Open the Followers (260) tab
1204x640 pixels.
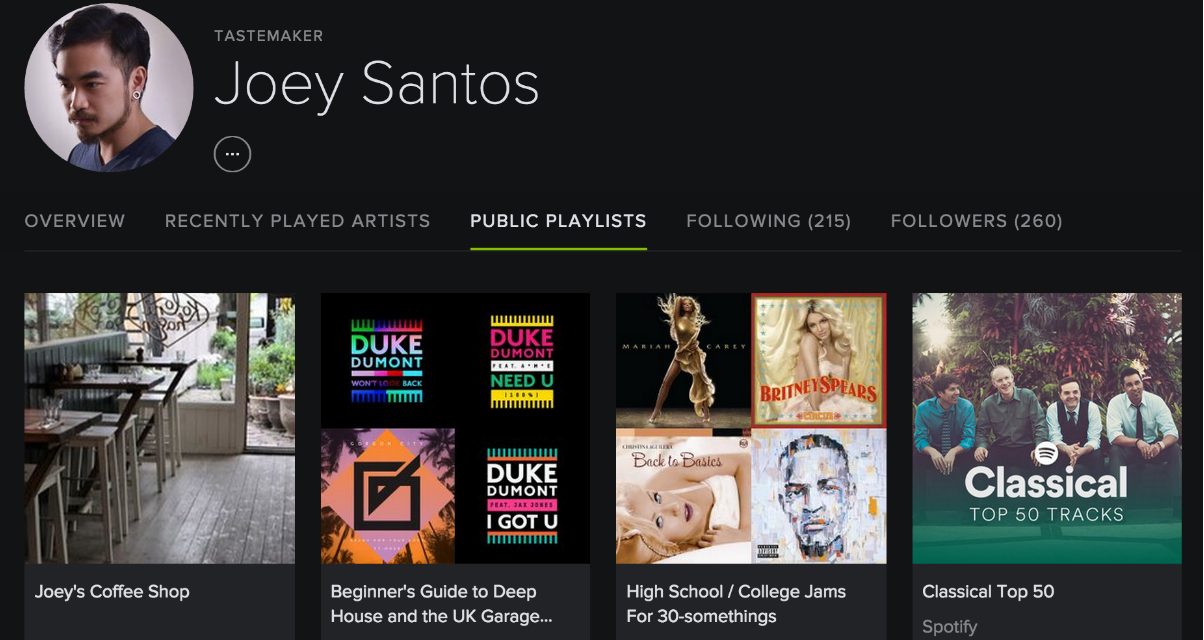point(976,221)
